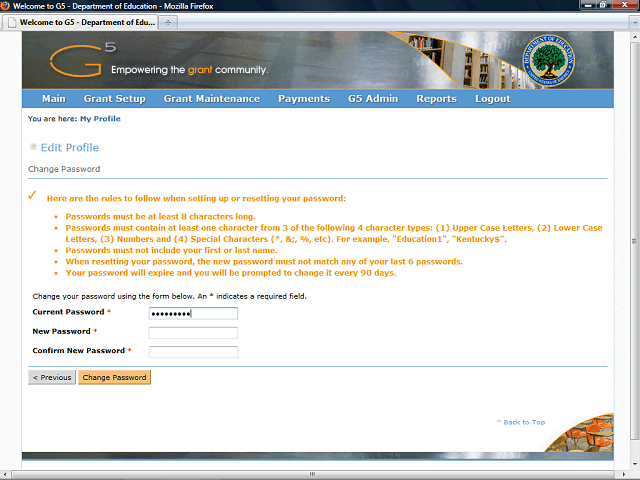Open the Grant Setup menu
Image resolution: width=640 pixels, height=480 pixels.
pyautogui.click(x=115, y=99)
